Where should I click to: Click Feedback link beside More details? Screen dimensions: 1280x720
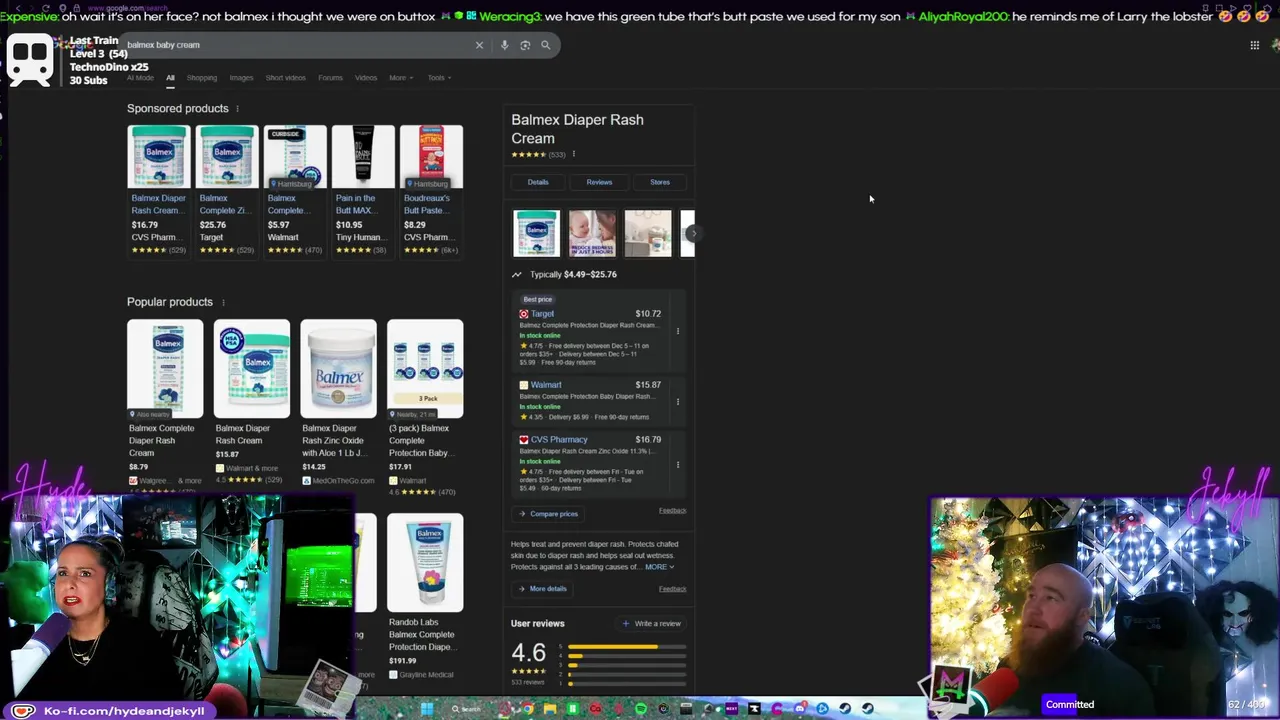point(672,589)
